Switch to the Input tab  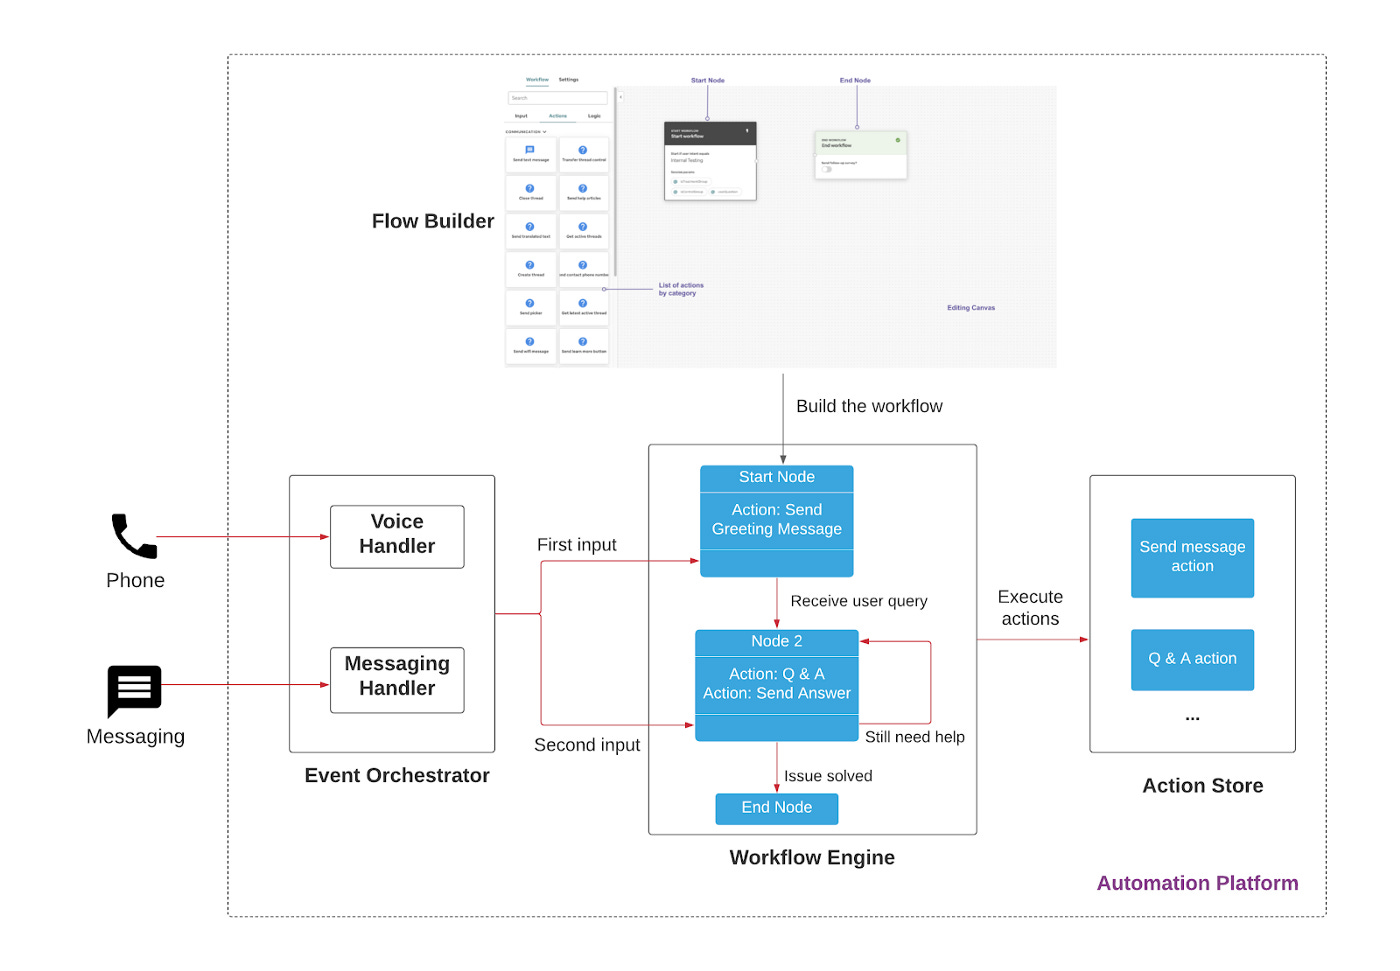[x=521, y=116]
